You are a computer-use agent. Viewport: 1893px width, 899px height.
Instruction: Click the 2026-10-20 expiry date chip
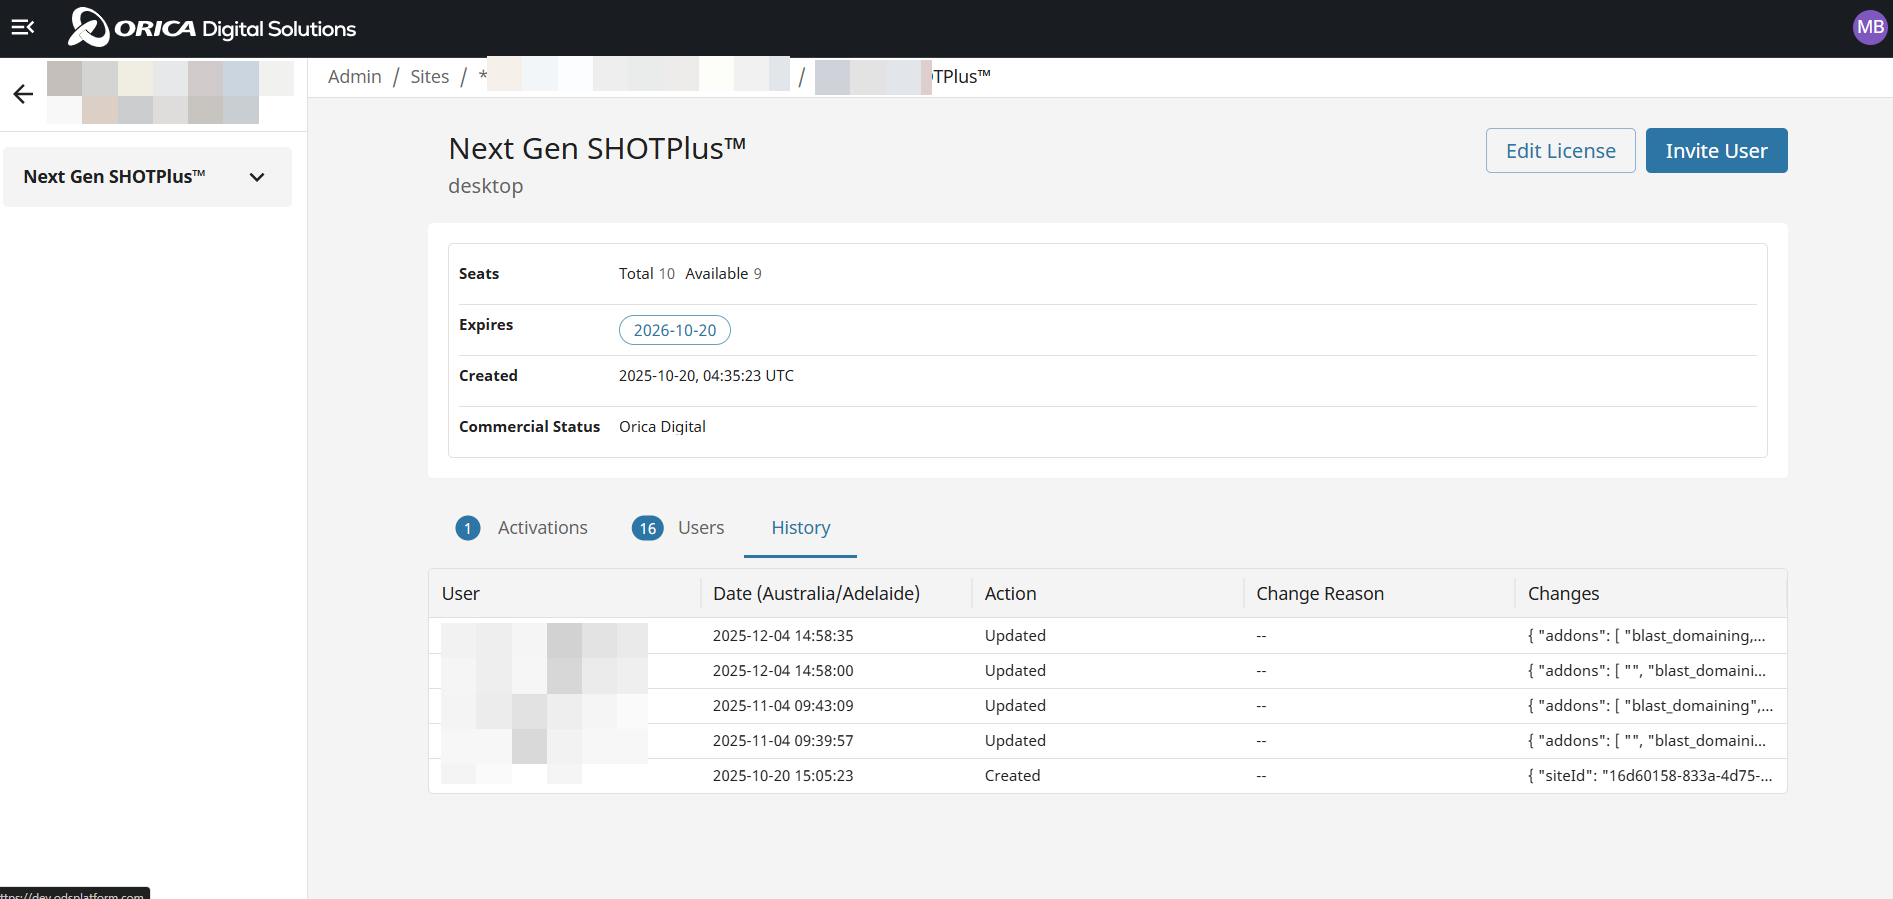point(675,330)
